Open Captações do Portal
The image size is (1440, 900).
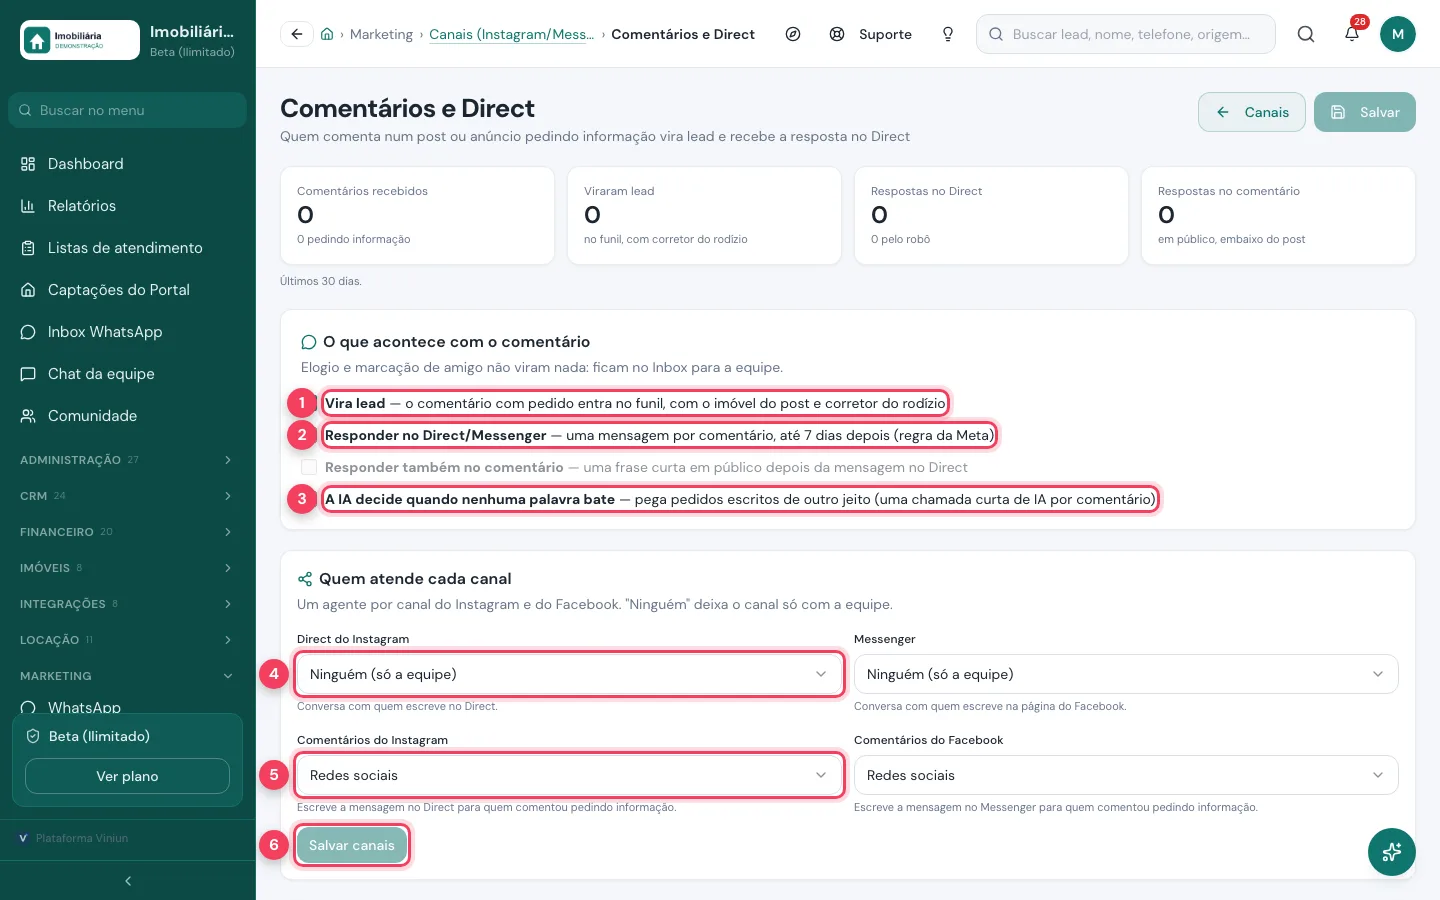coord(128,290)
